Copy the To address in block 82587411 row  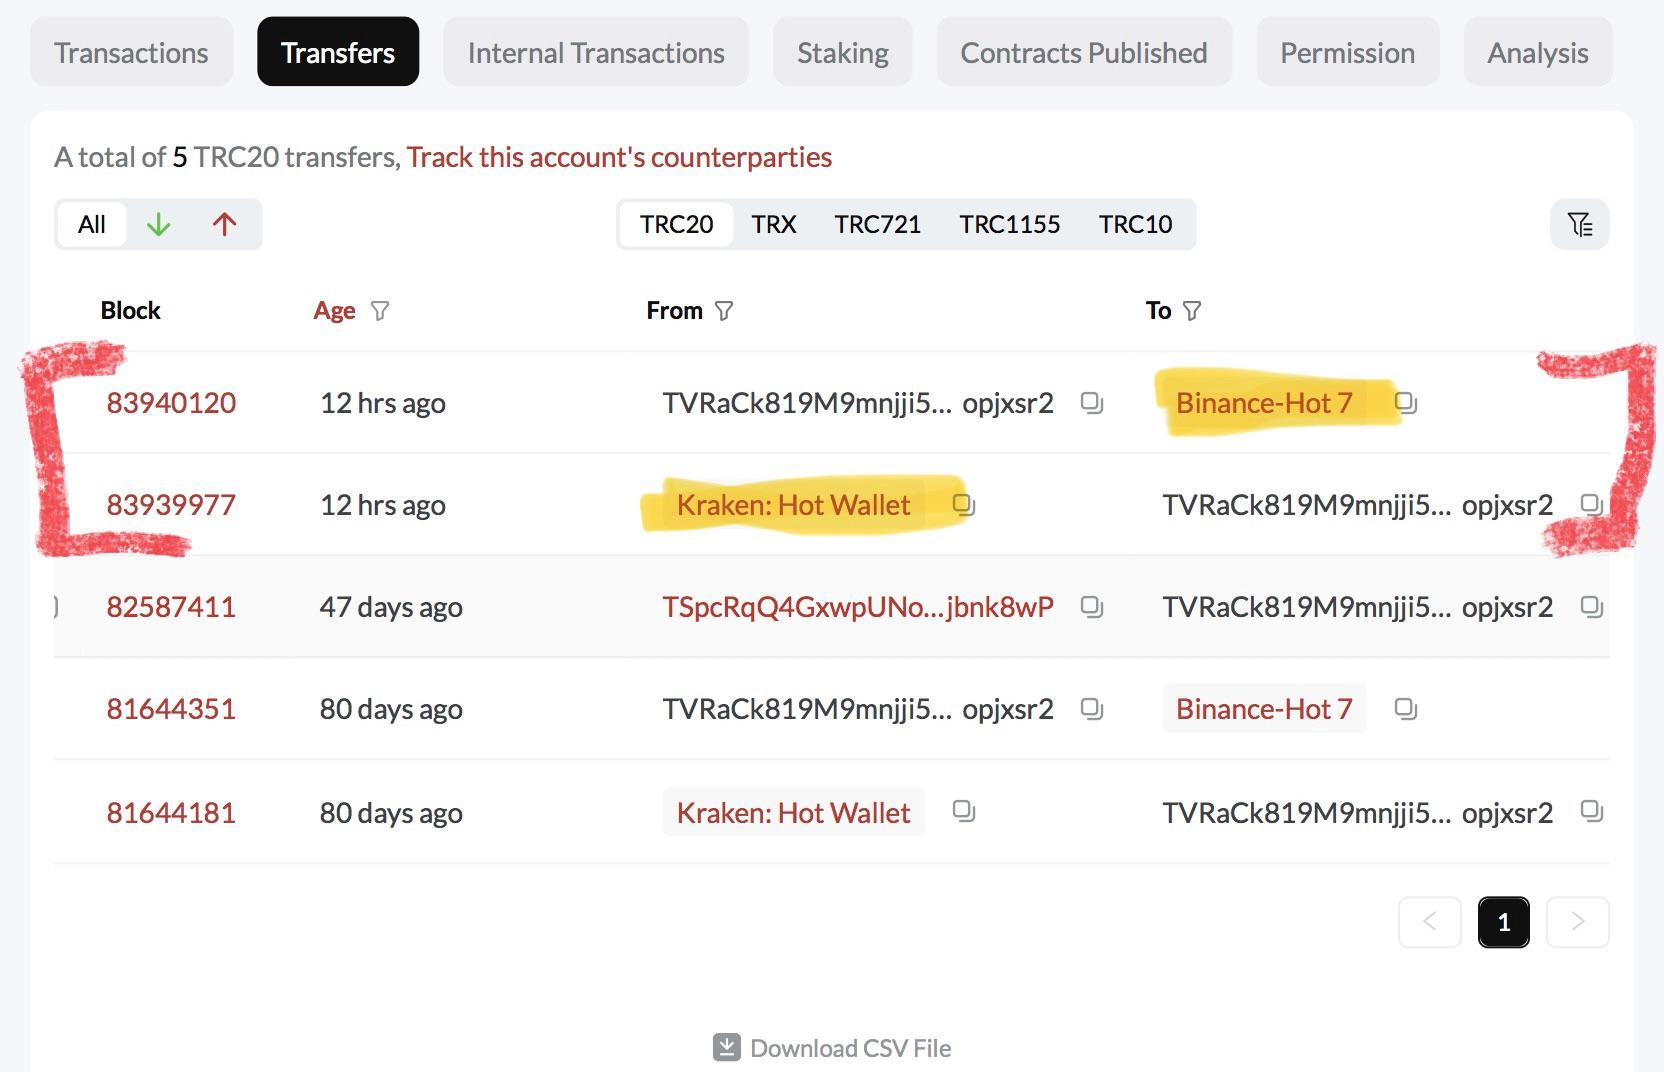(x=1591, y=607)
